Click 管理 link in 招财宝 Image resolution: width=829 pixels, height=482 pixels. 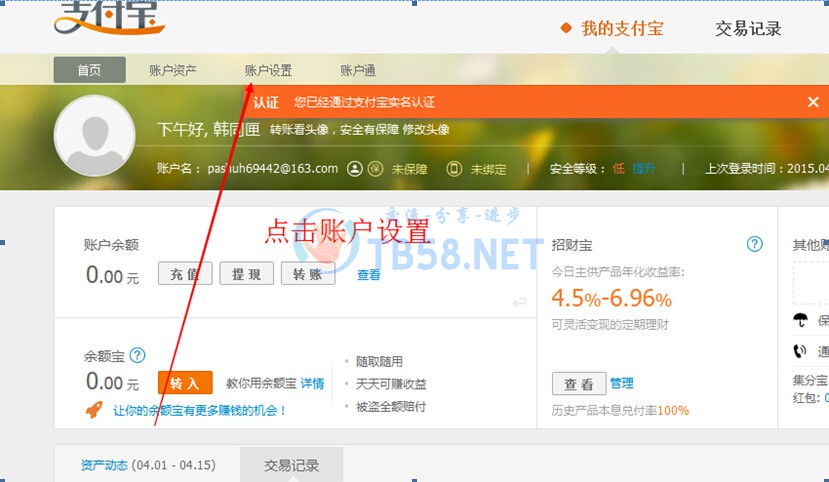[622, 383]
